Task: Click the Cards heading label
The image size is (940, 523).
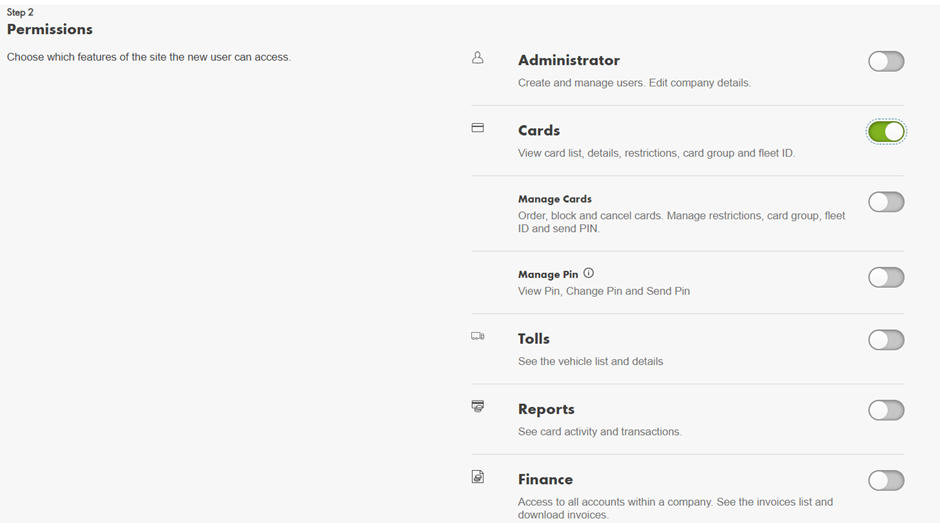Action: [538, 130]
